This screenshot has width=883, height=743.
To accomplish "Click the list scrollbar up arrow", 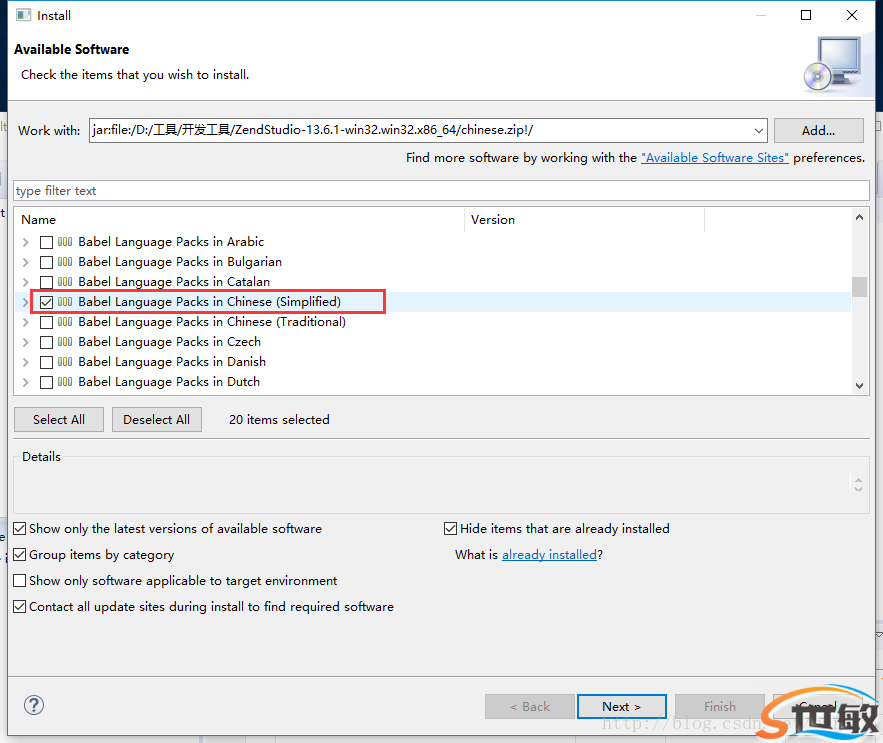I will click(x=859, y=217).
